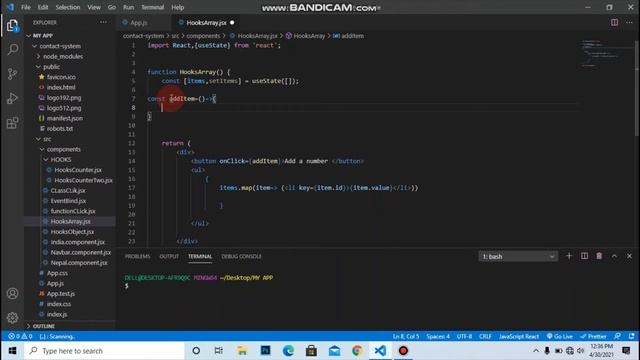Click errors and warnings status indicator
This screenshot has height=360, width=640.
coord(20,336)
